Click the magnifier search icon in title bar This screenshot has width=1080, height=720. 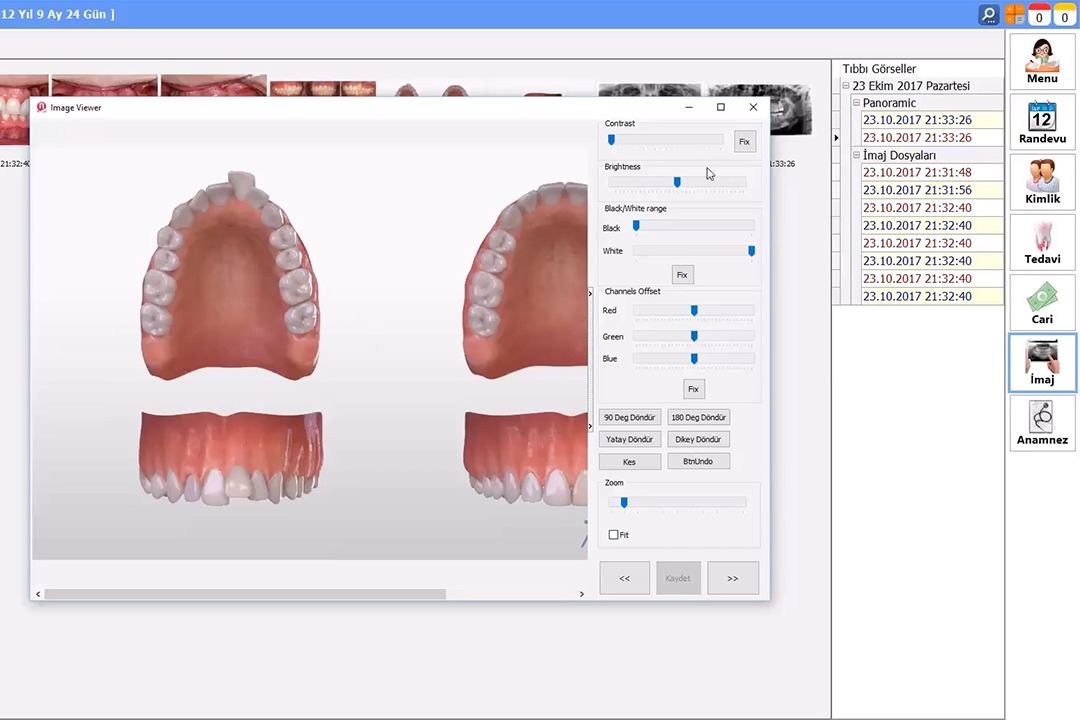pyautogui.click(x=989, y=15)
